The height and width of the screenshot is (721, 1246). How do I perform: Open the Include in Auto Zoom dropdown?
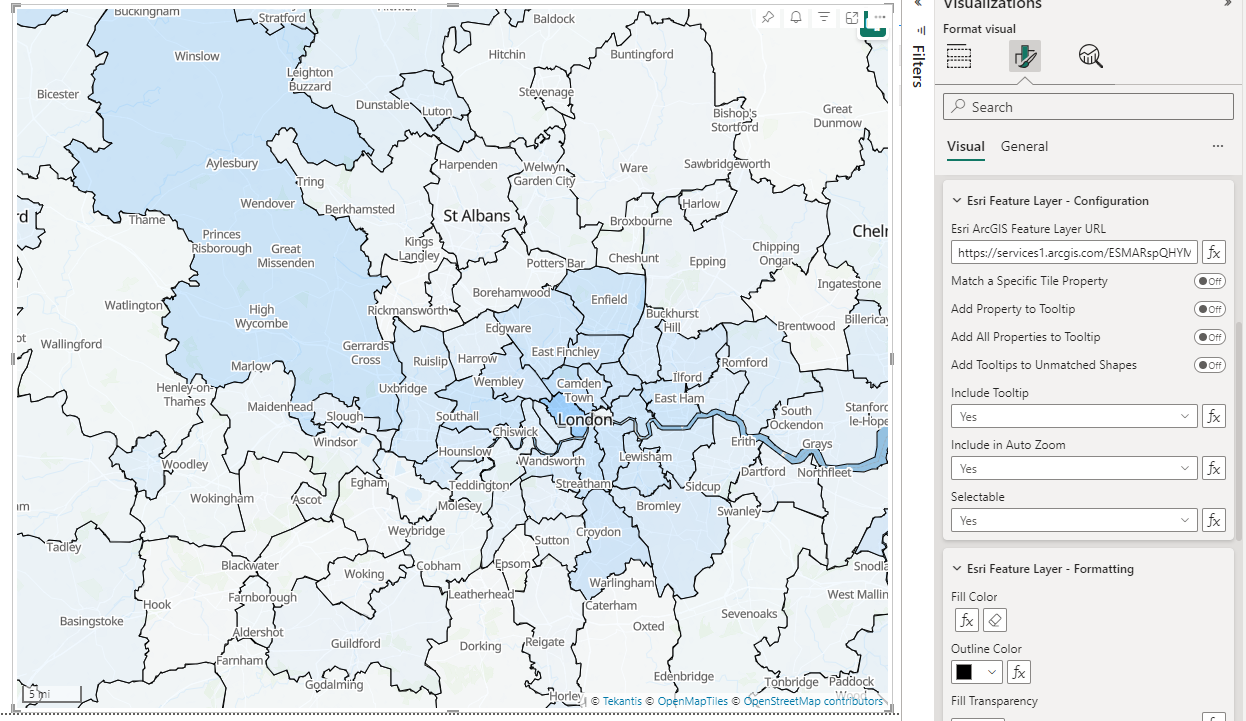pos(1073,469)
